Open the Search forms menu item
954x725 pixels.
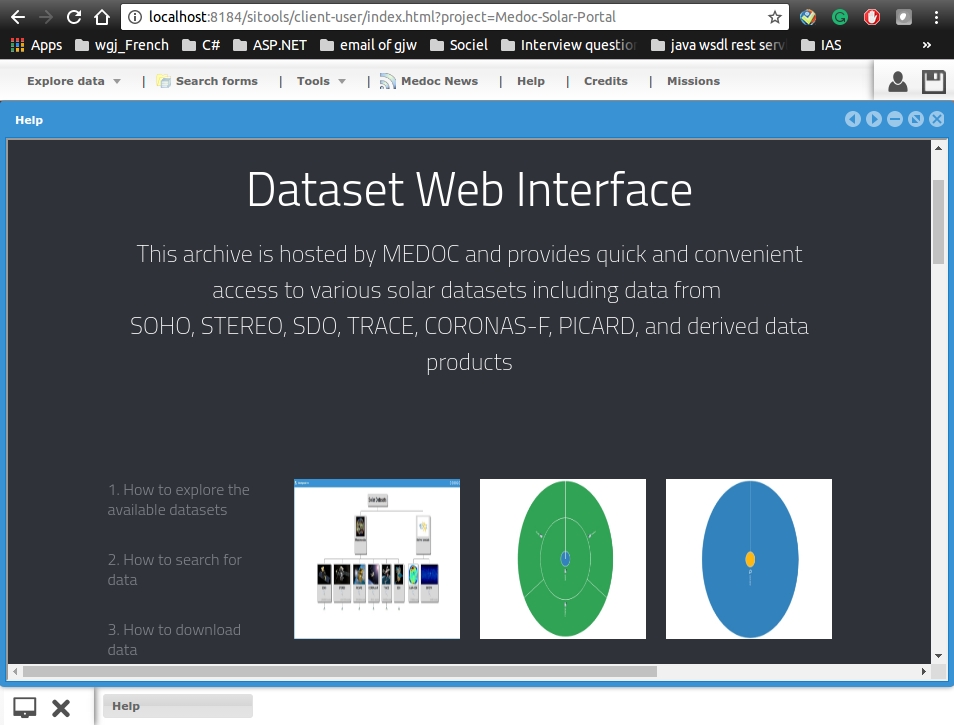point(207,81)
